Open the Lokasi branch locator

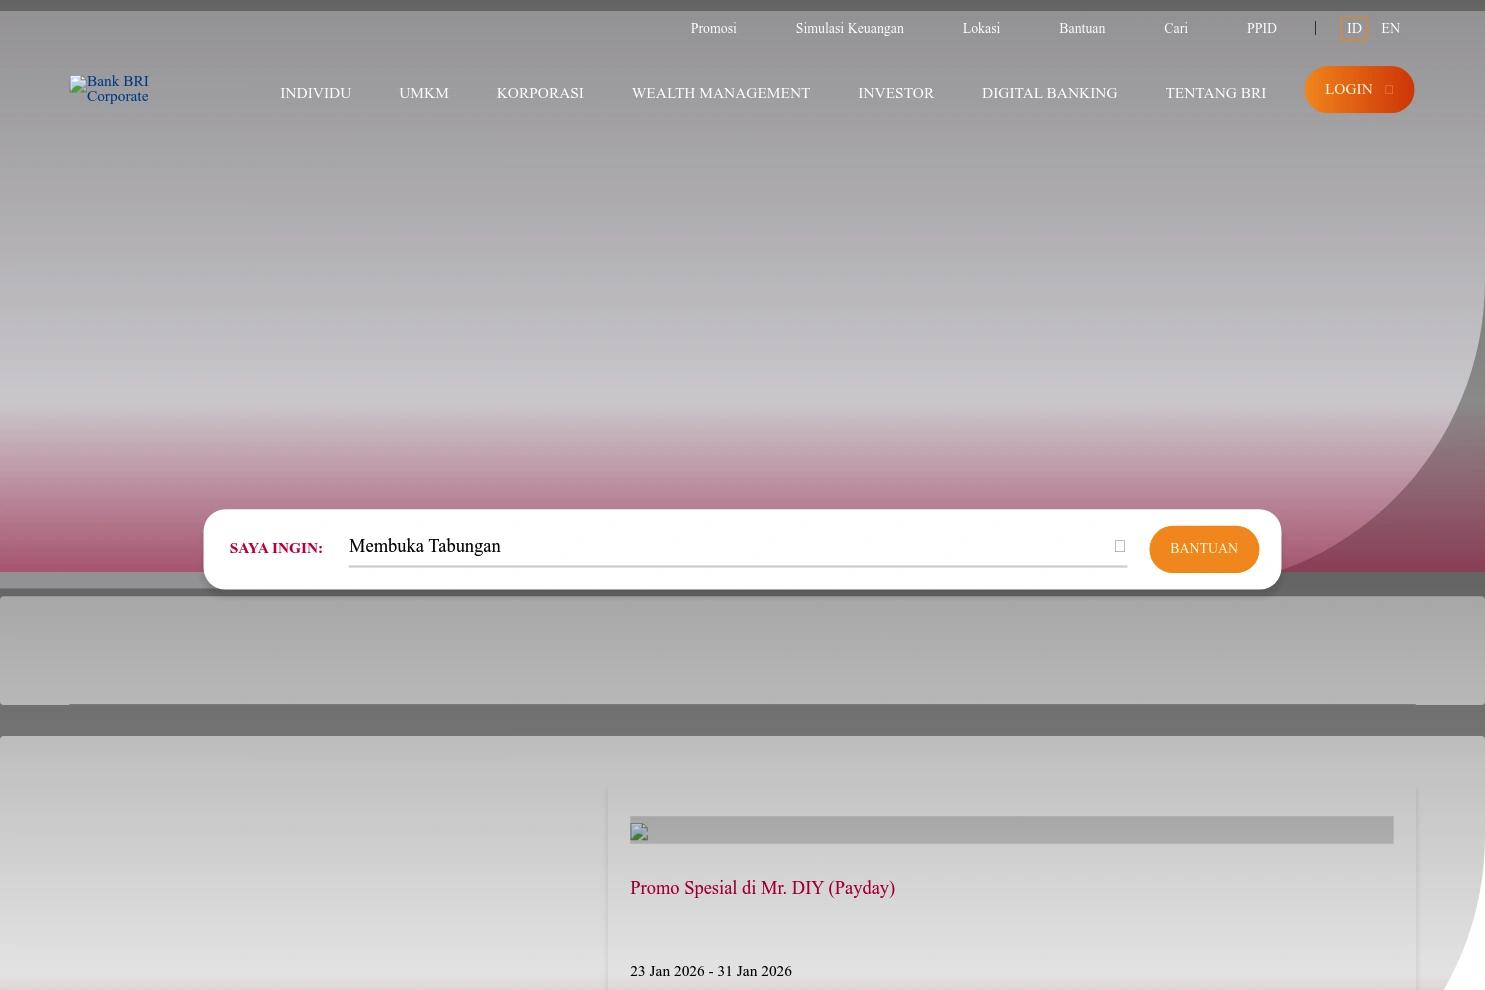point(981,28)
